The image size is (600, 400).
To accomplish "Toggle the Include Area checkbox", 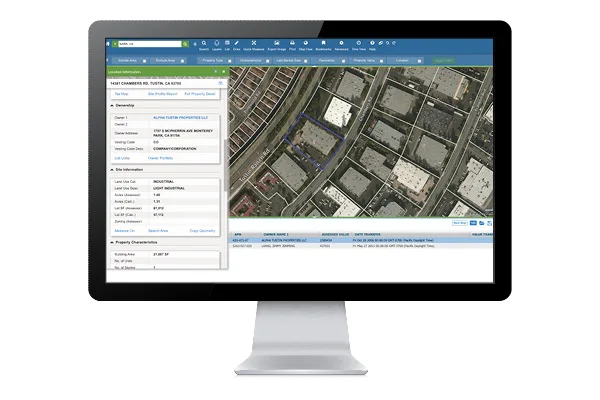I will click(145, 61).
